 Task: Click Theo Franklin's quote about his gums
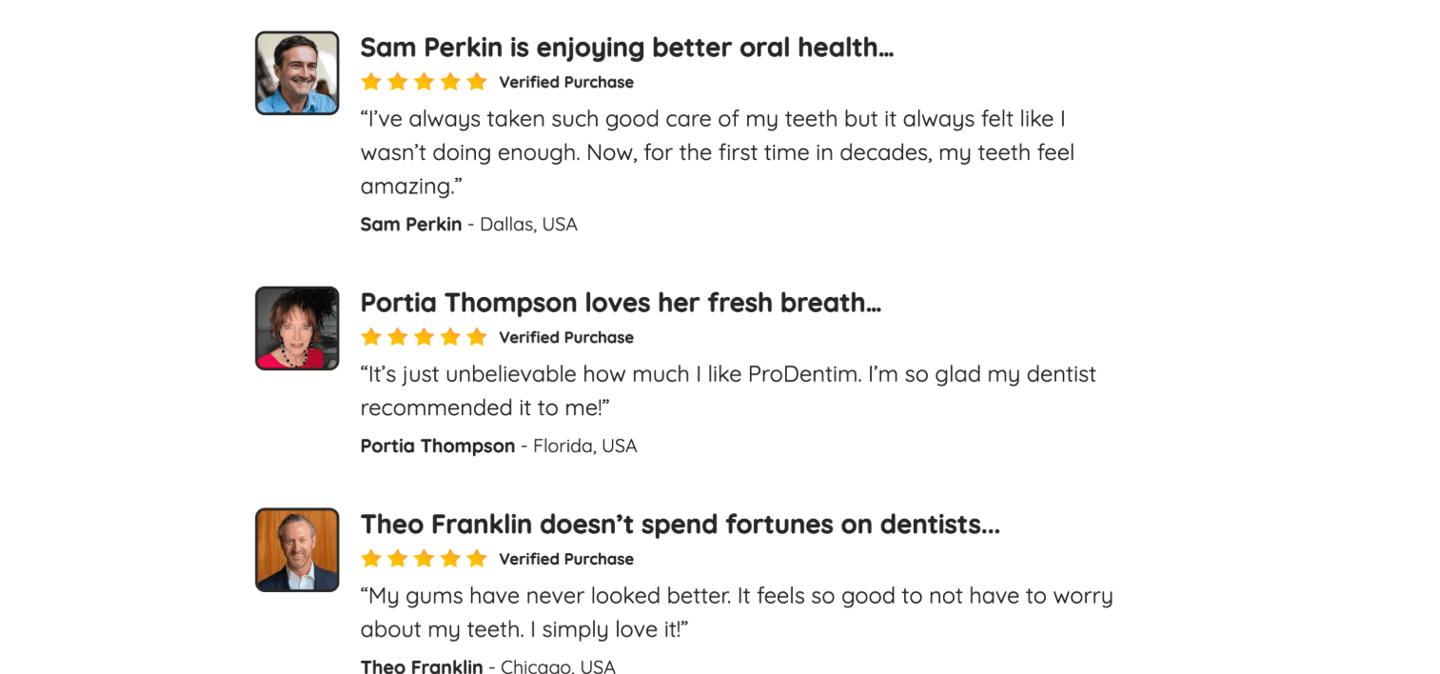click(x=737, y=612)
